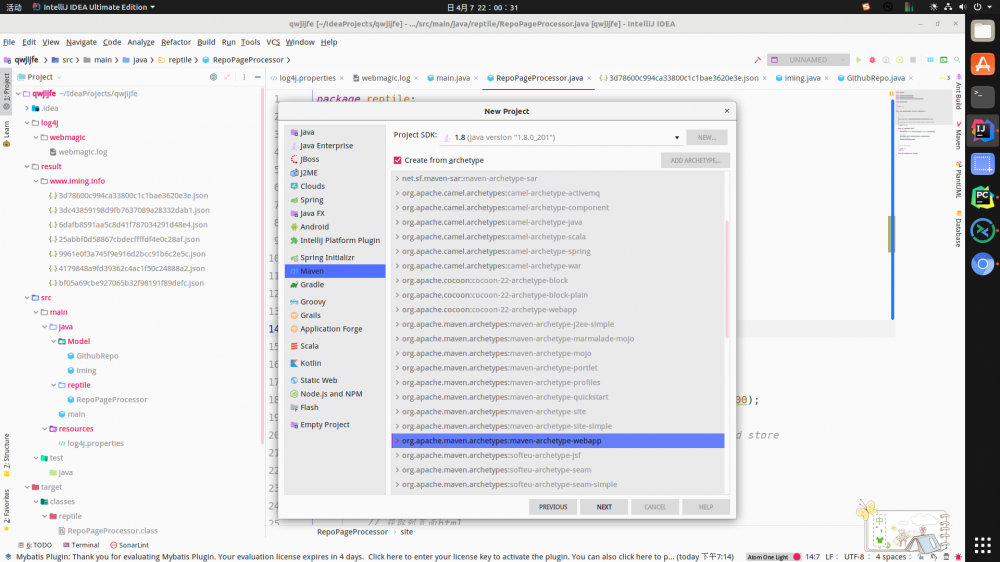Click the ADD ARCHETYPE... button
The width and height of the screenshot is (1000, 562).
[695, 160]
